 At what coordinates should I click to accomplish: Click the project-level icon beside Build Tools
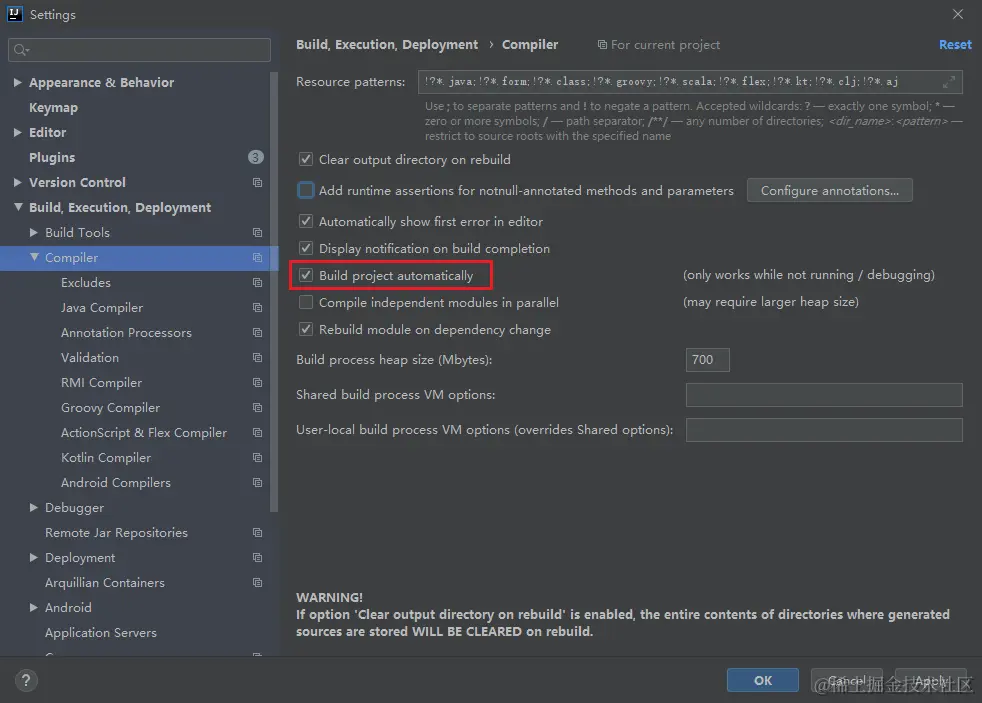tap(257, 232)
